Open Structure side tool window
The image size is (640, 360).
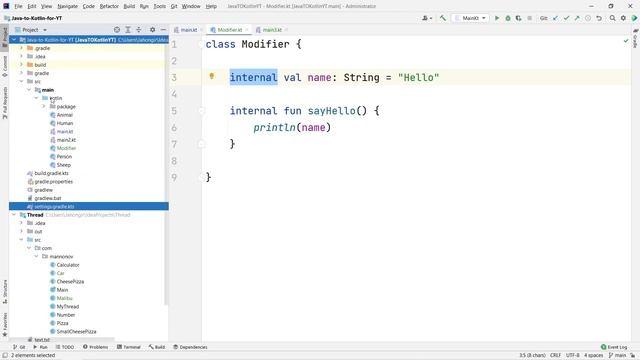pos(4,291)
